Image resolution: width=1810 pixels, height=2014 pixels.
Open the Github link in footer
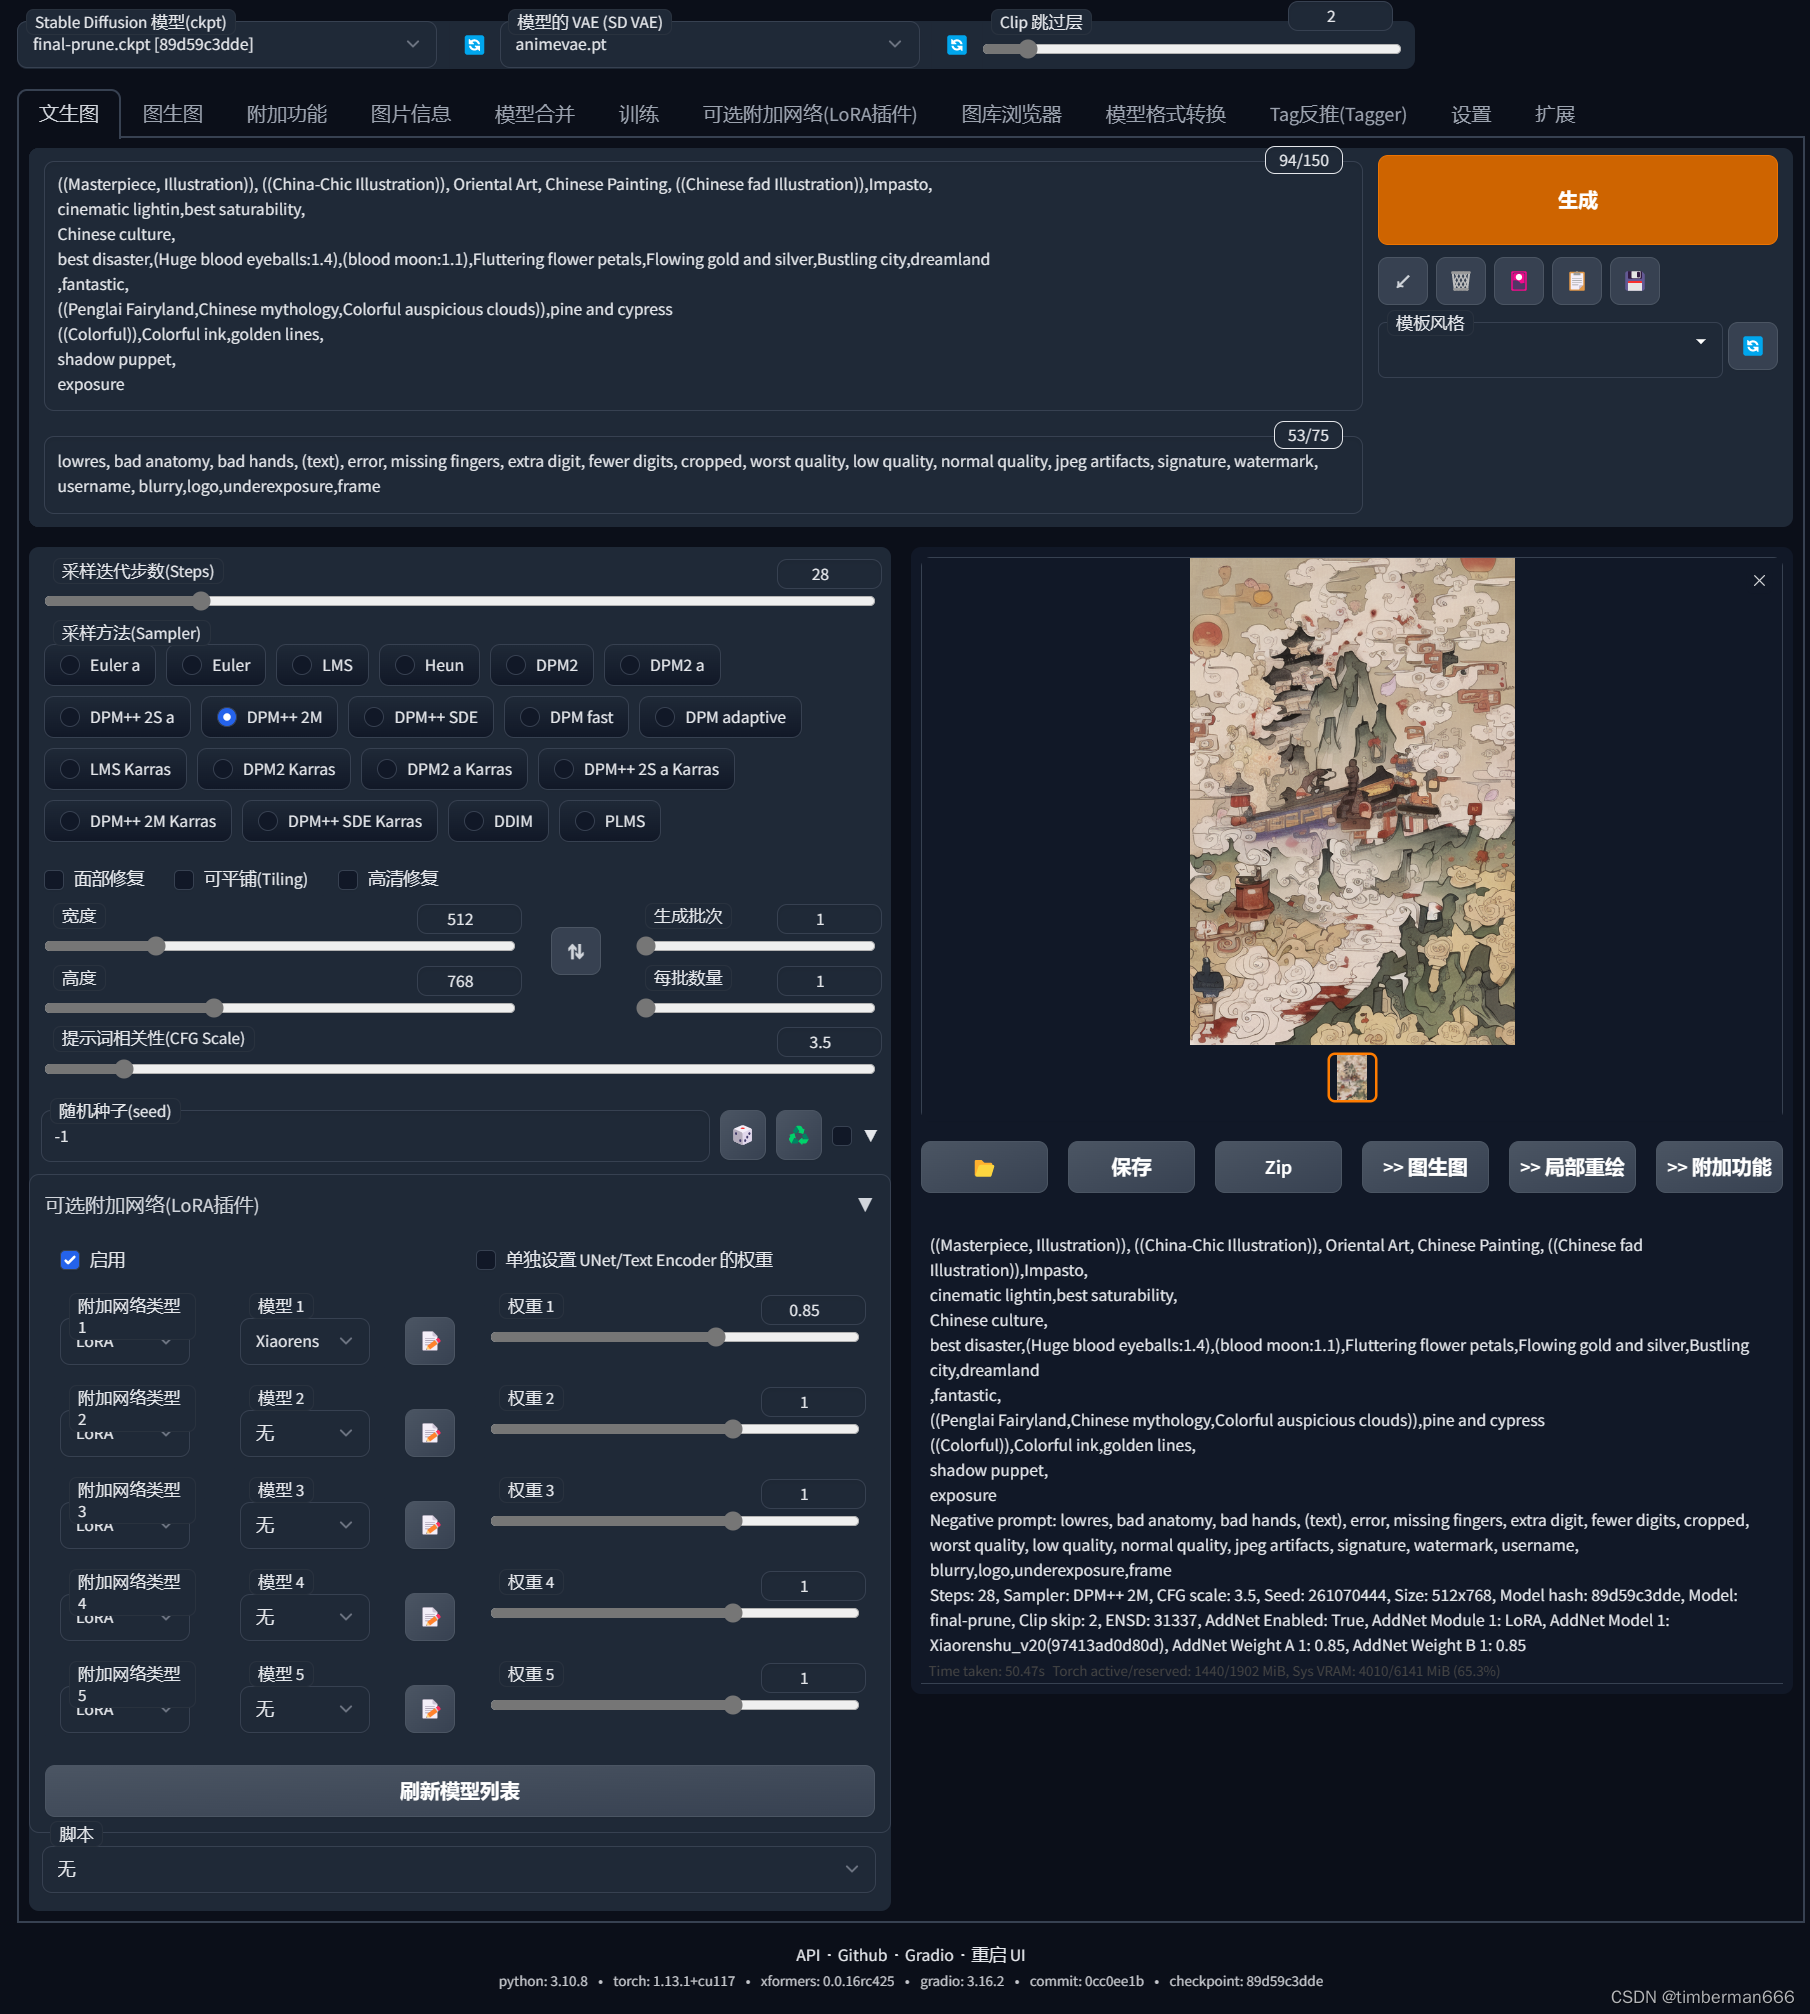862,1955
